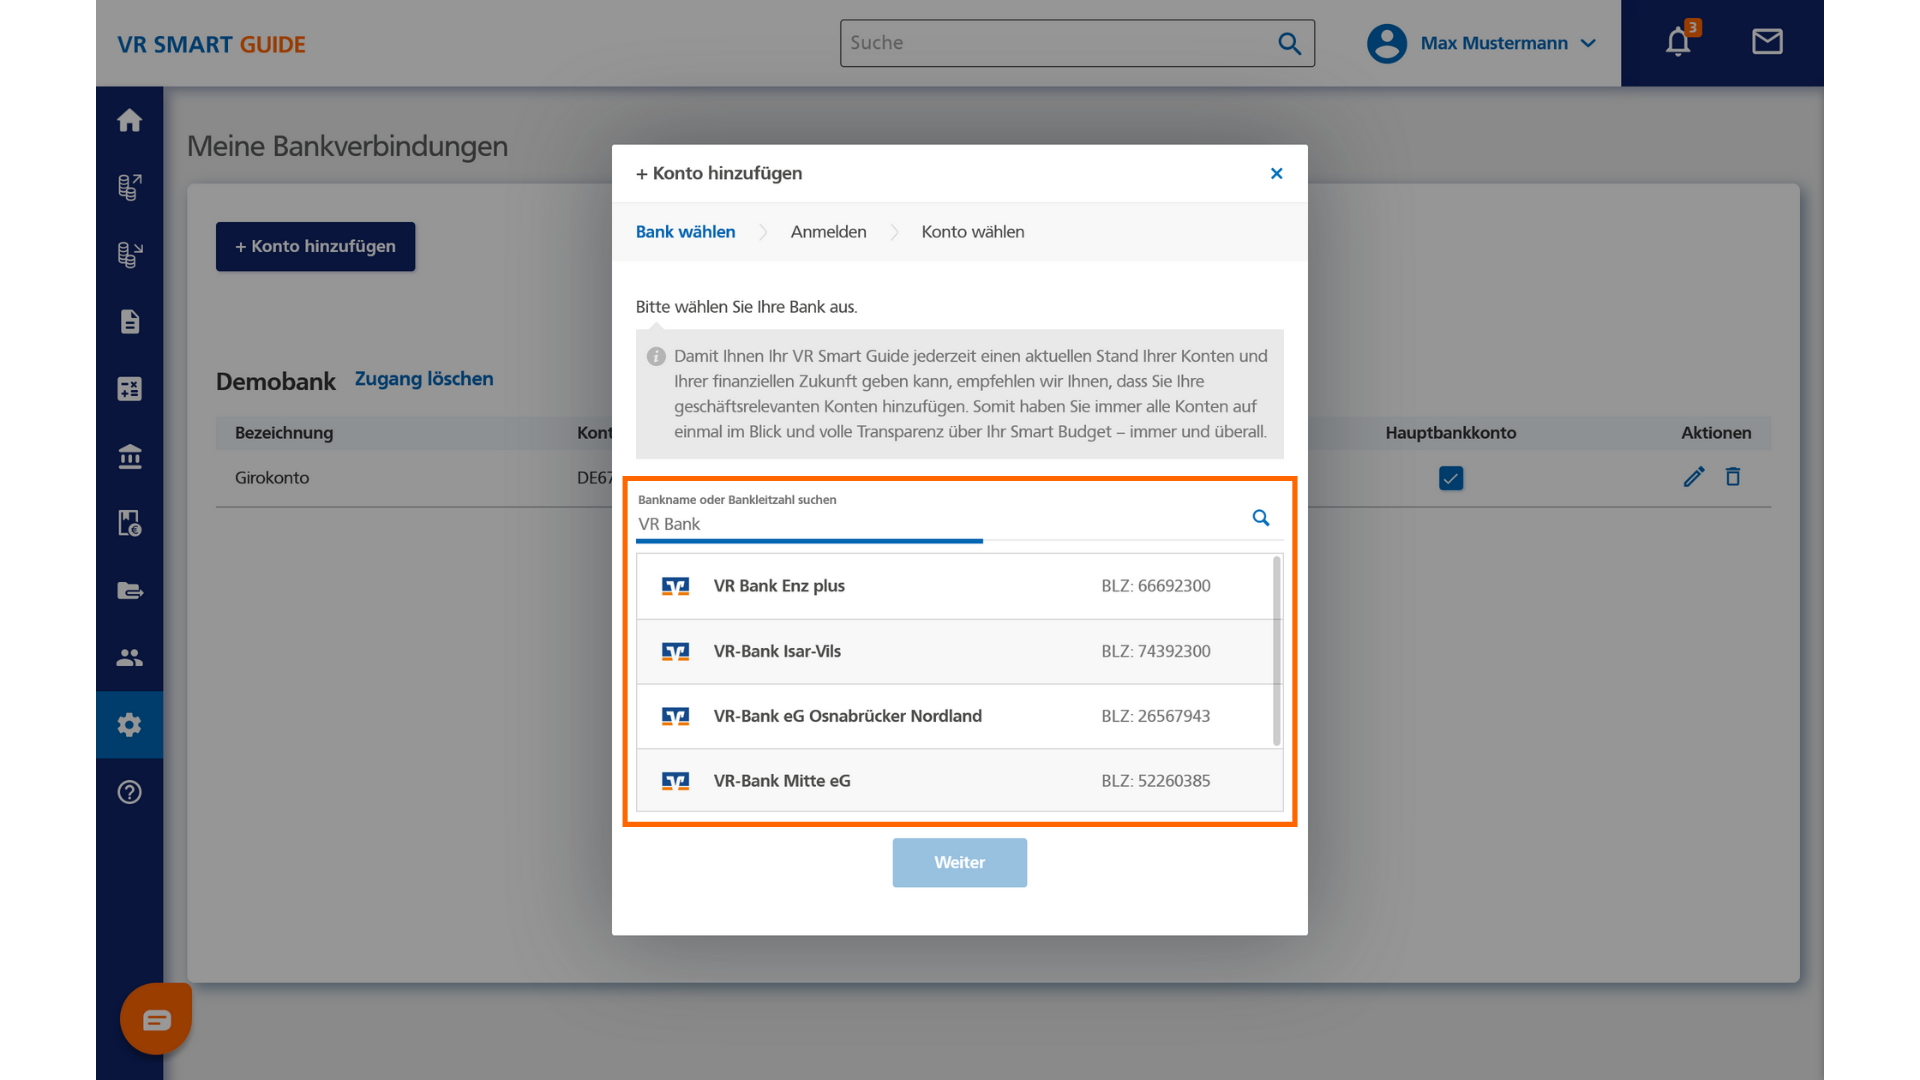
Task: Open the bank building icon in sidebar
Action: (130, 456)
